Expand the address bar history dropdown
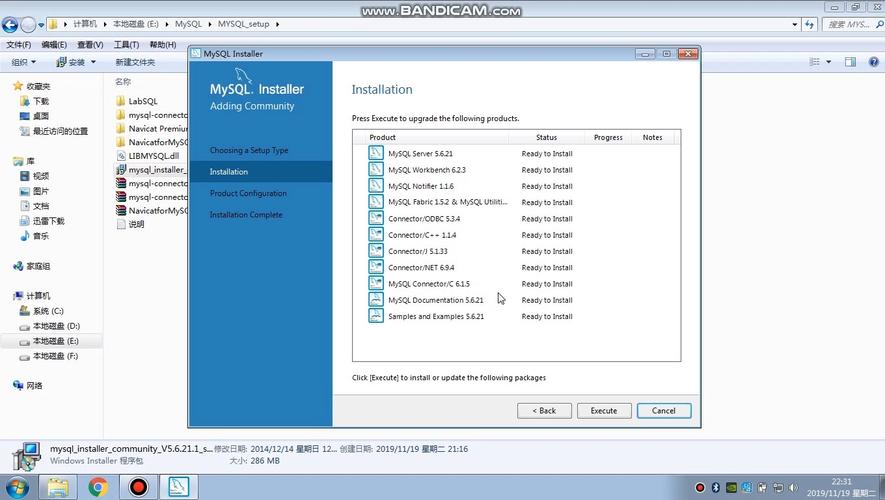The width and height of the screenshot is (885, 500). pos(795,24)
